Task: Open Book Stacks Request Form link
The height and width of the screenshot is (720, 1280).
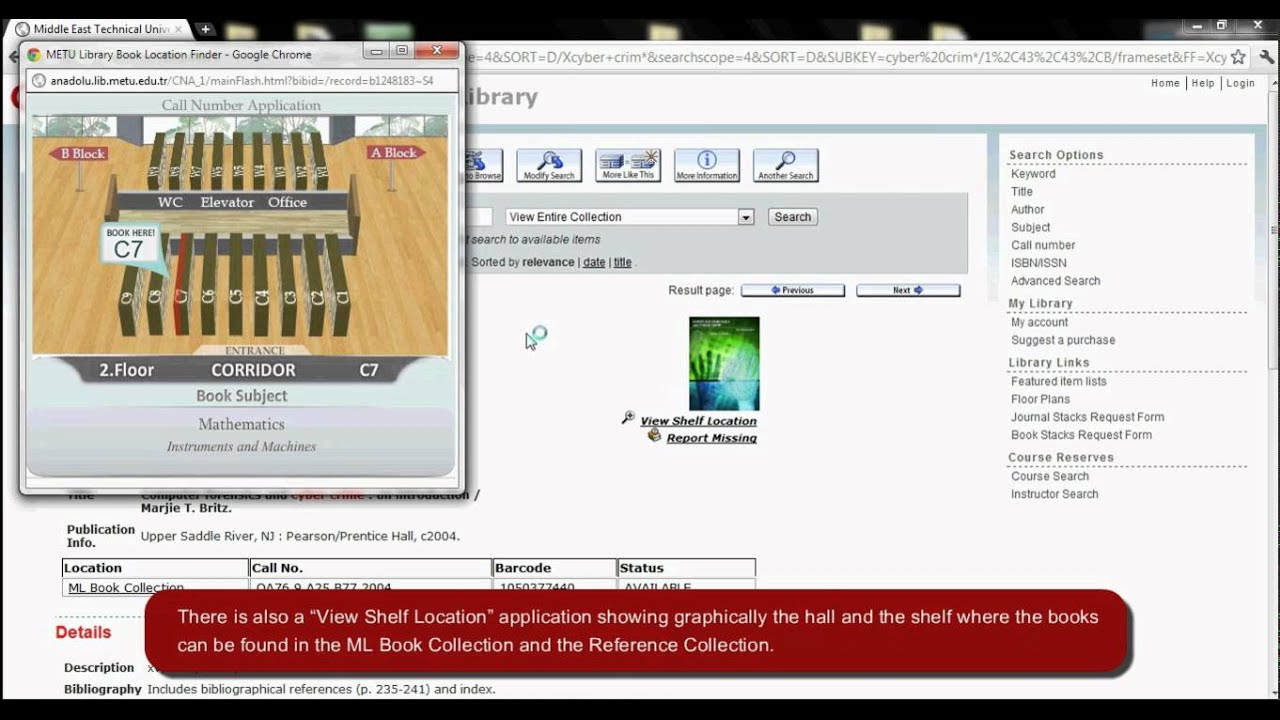Action: [1081, 435]
